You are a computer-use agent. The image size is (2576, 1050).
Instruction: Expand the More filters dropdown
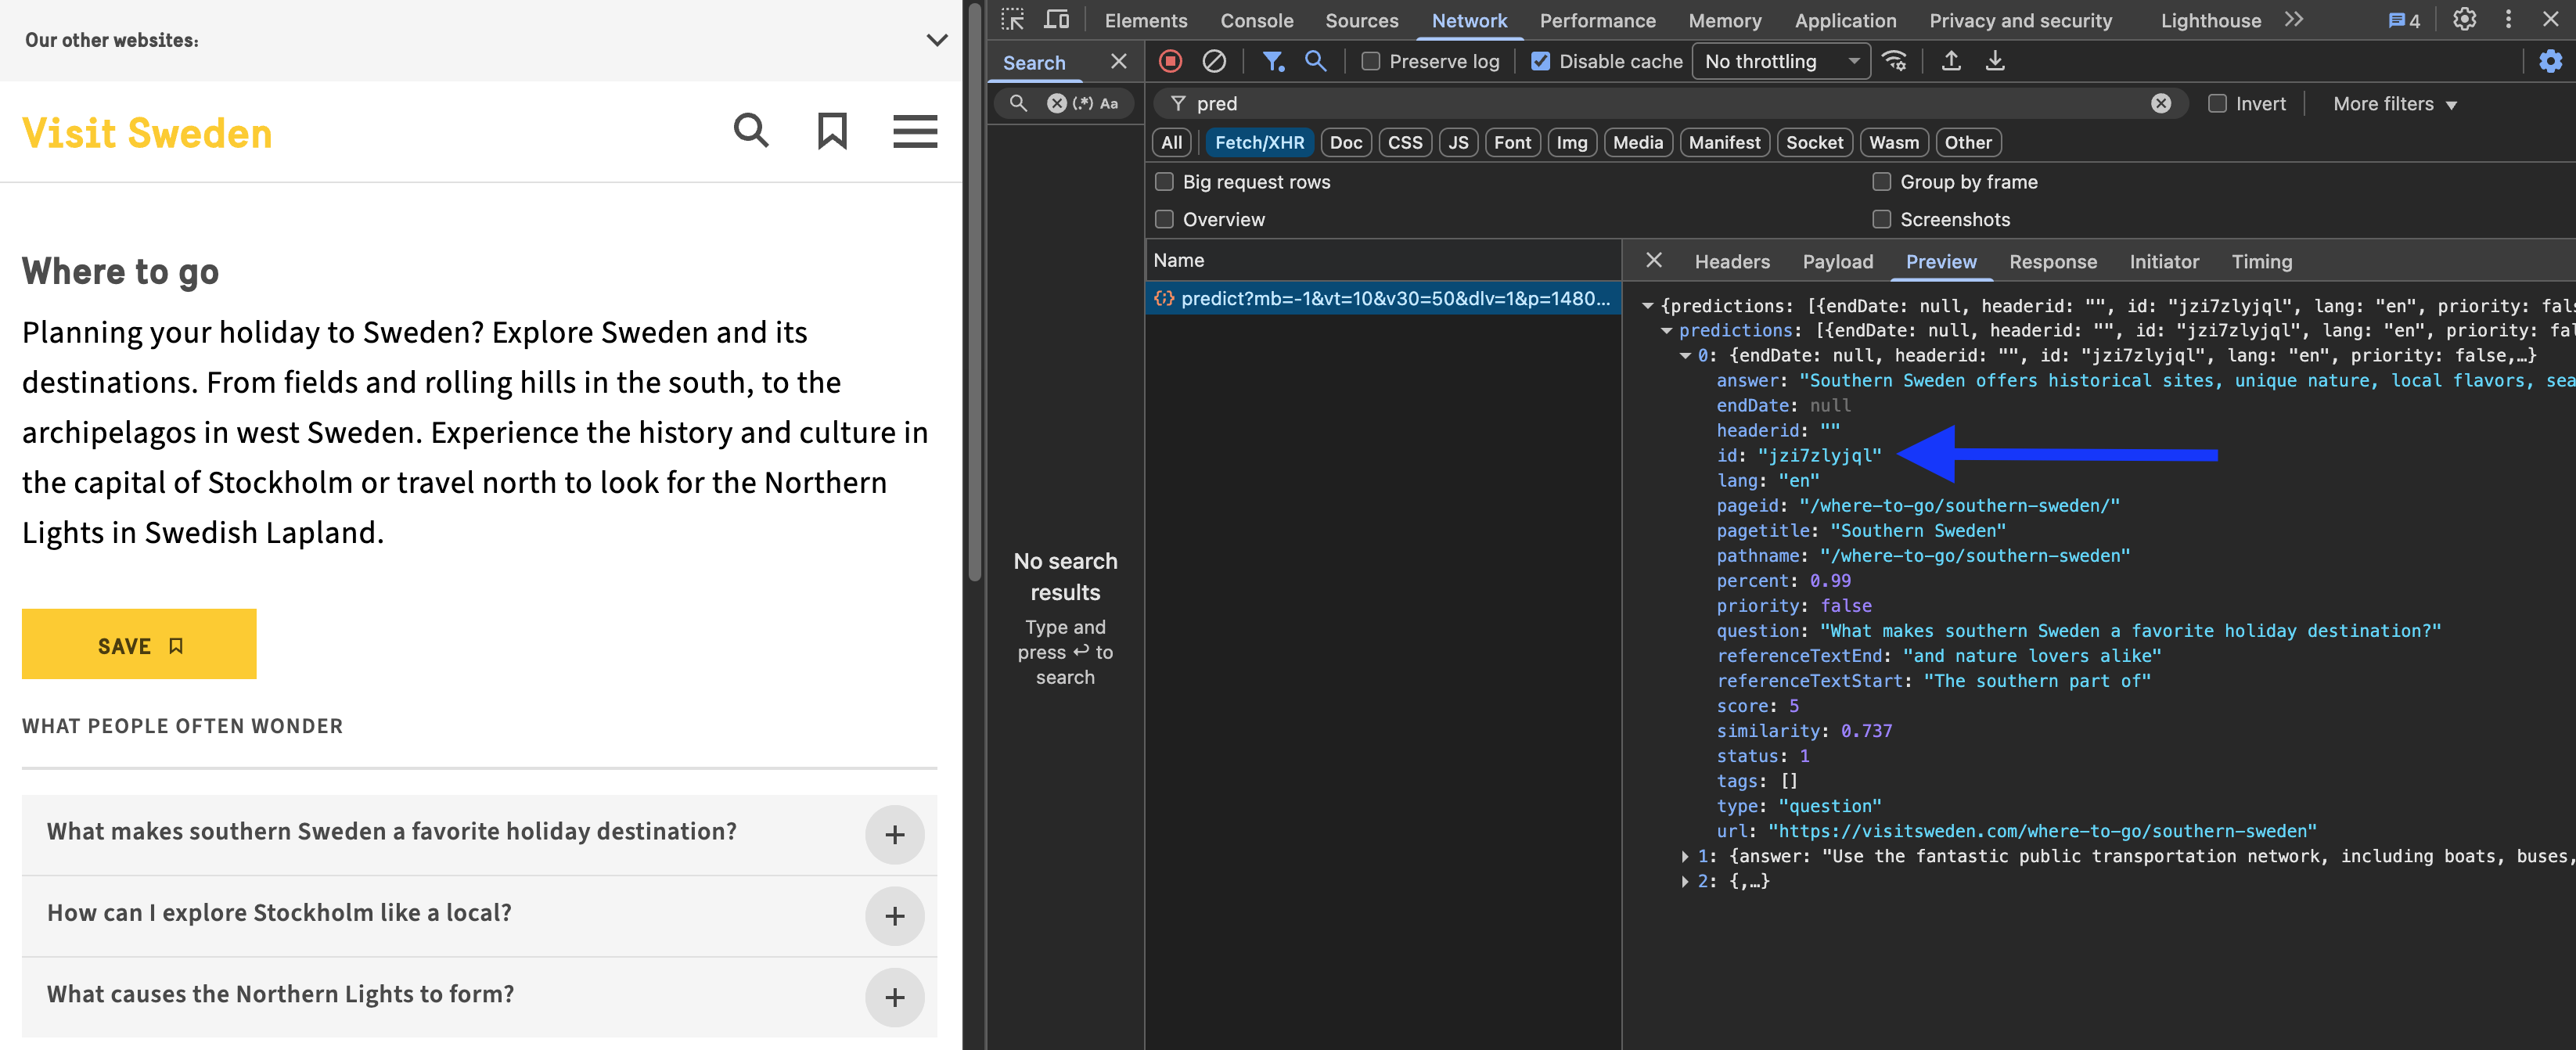[x=2394, y=104]
